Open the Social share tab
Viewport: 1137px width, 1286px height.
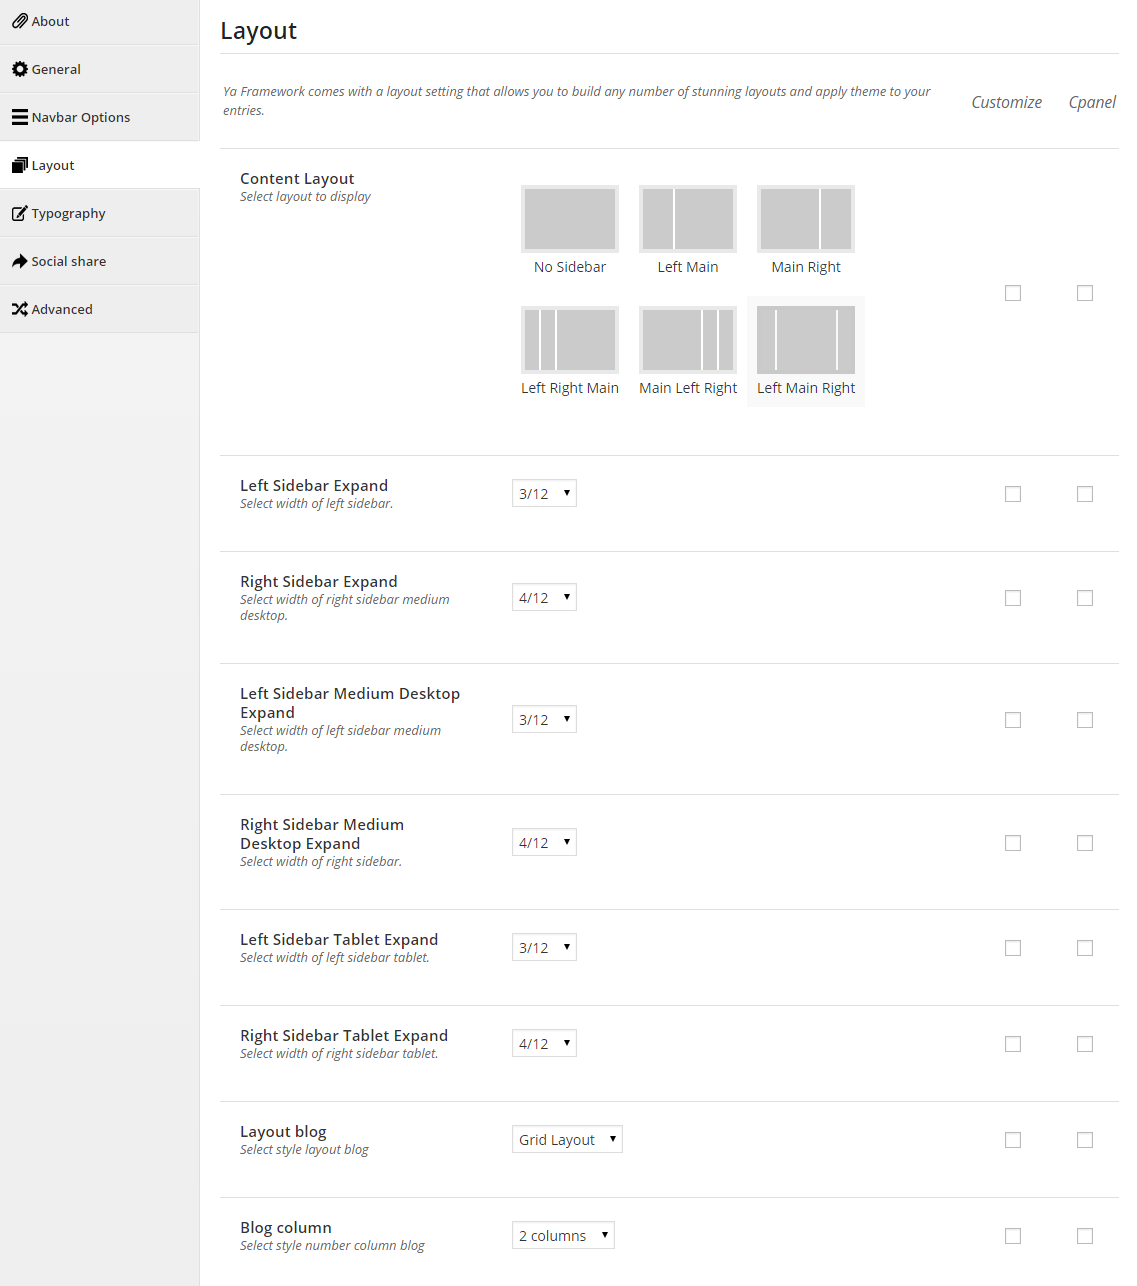tap(100, 261)
